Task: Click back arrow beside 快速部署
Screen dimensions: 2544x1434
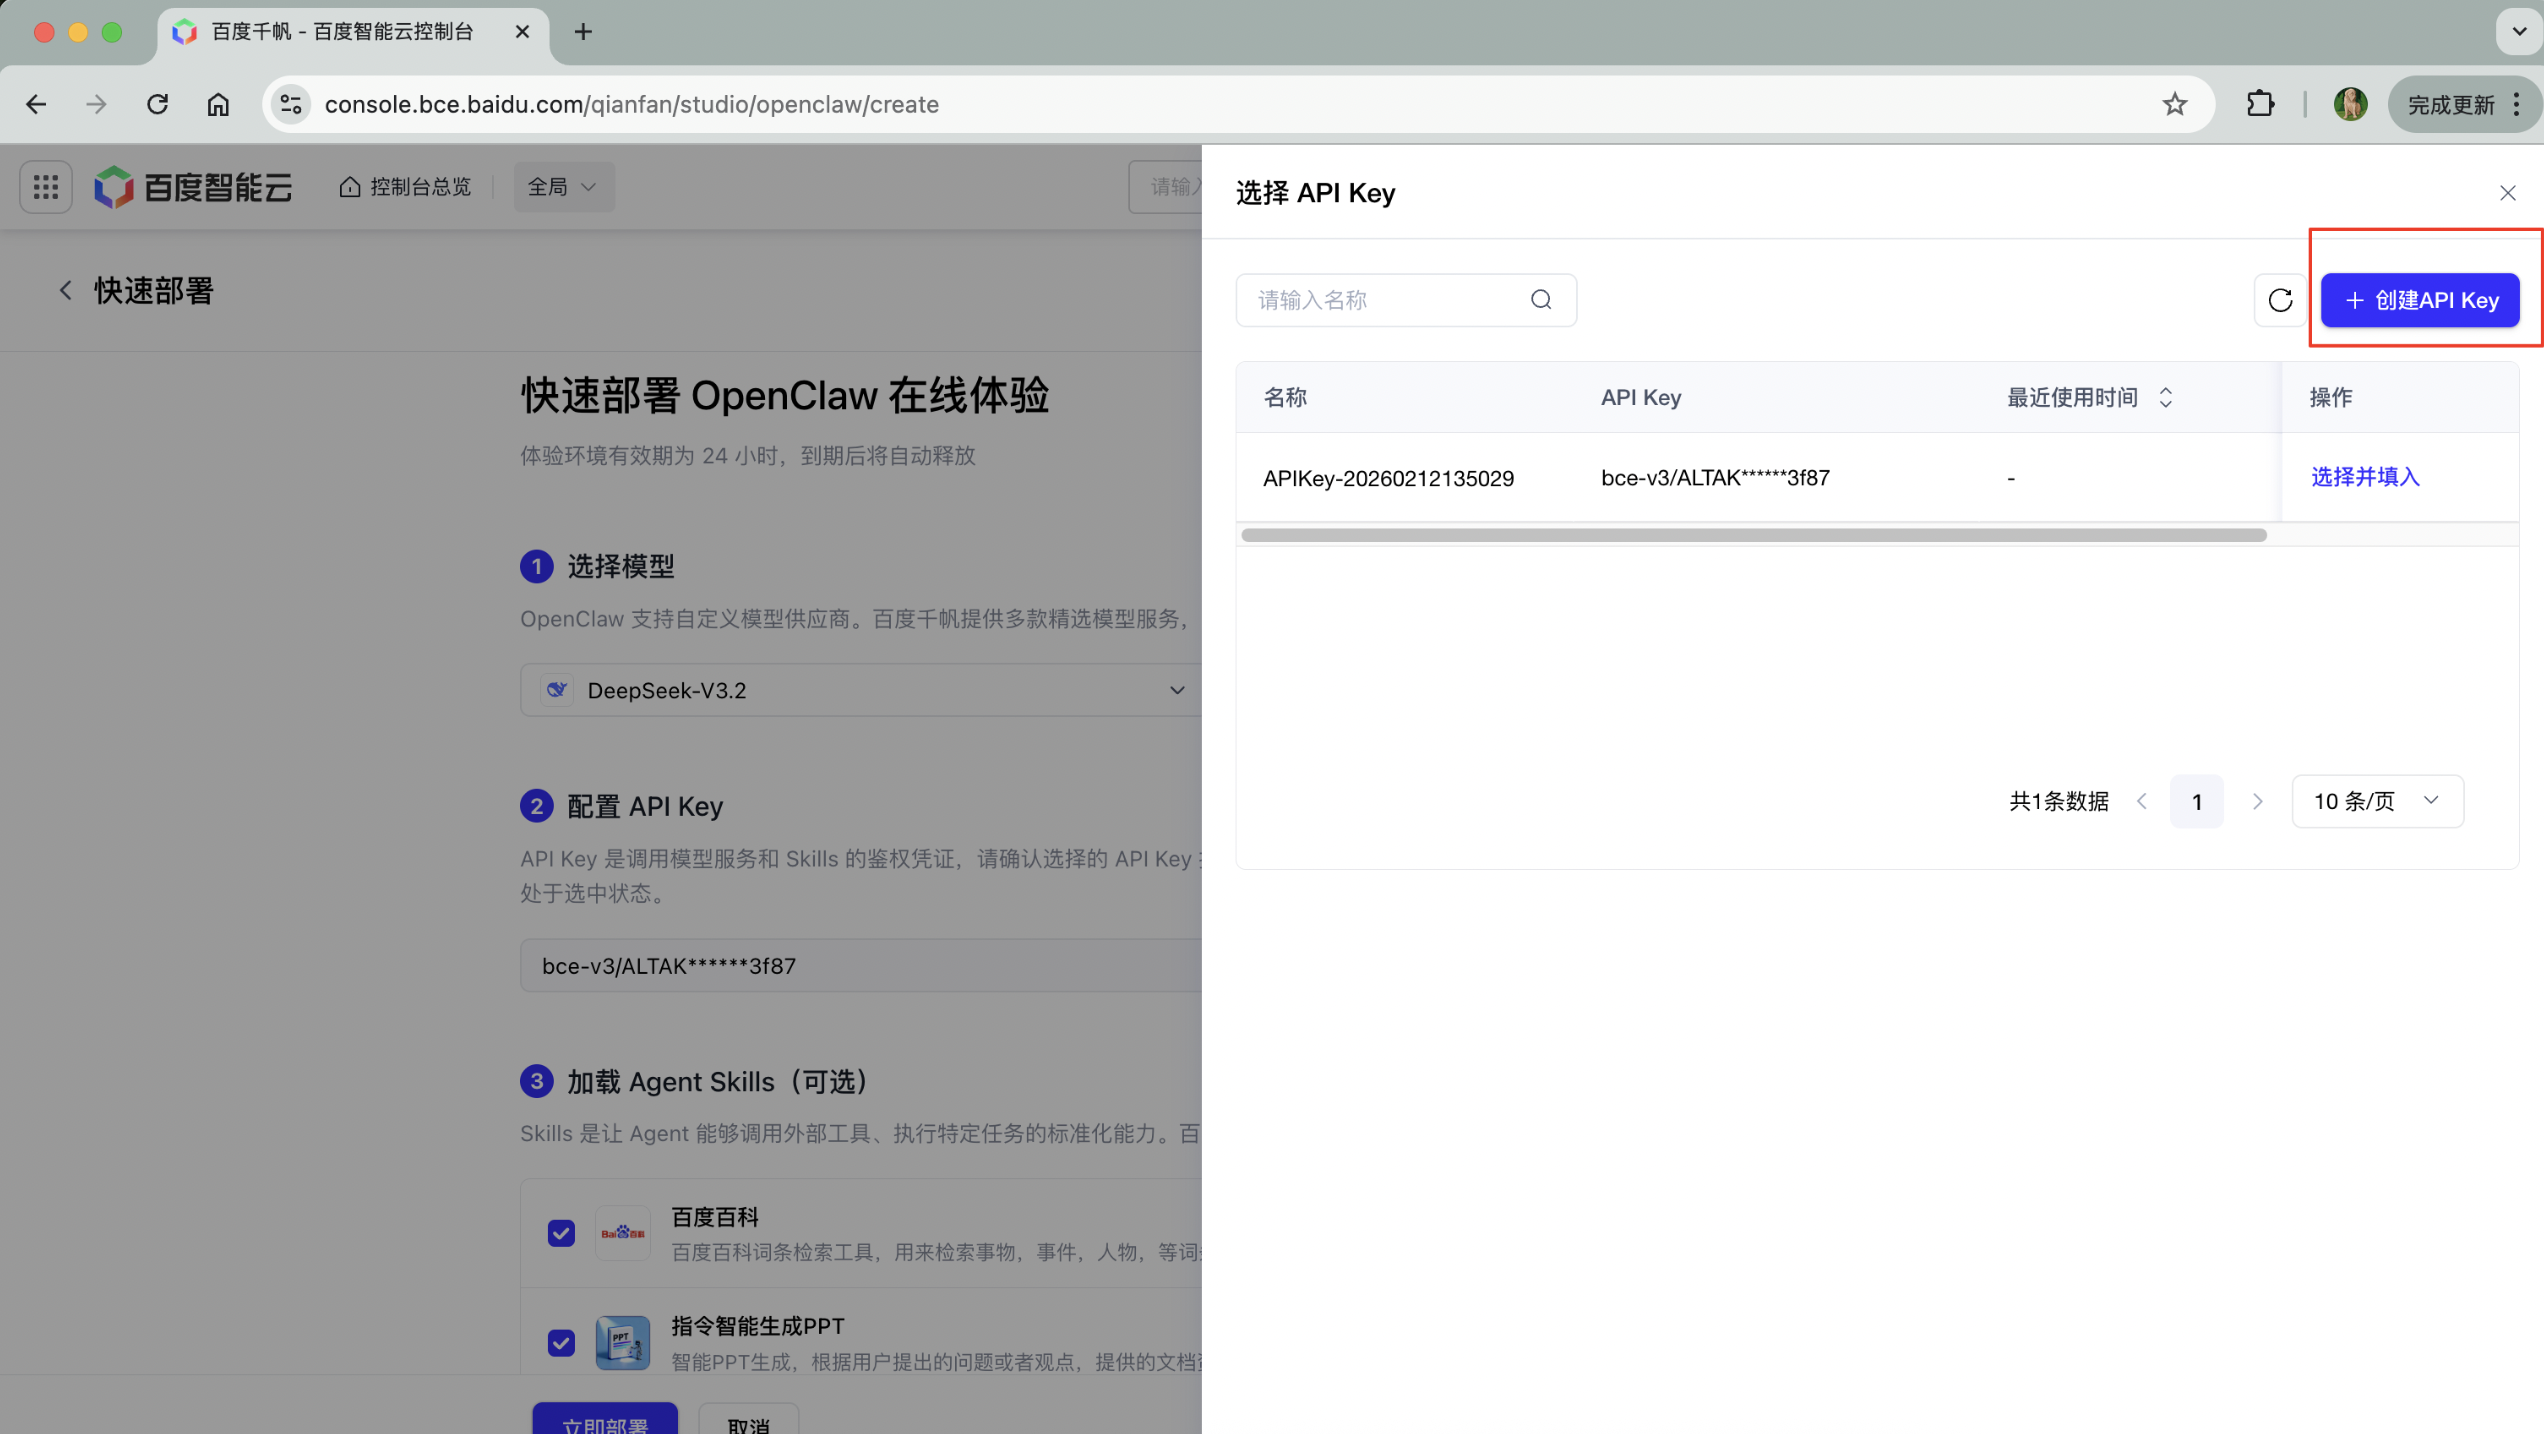Action: click(x=66, y=291)
